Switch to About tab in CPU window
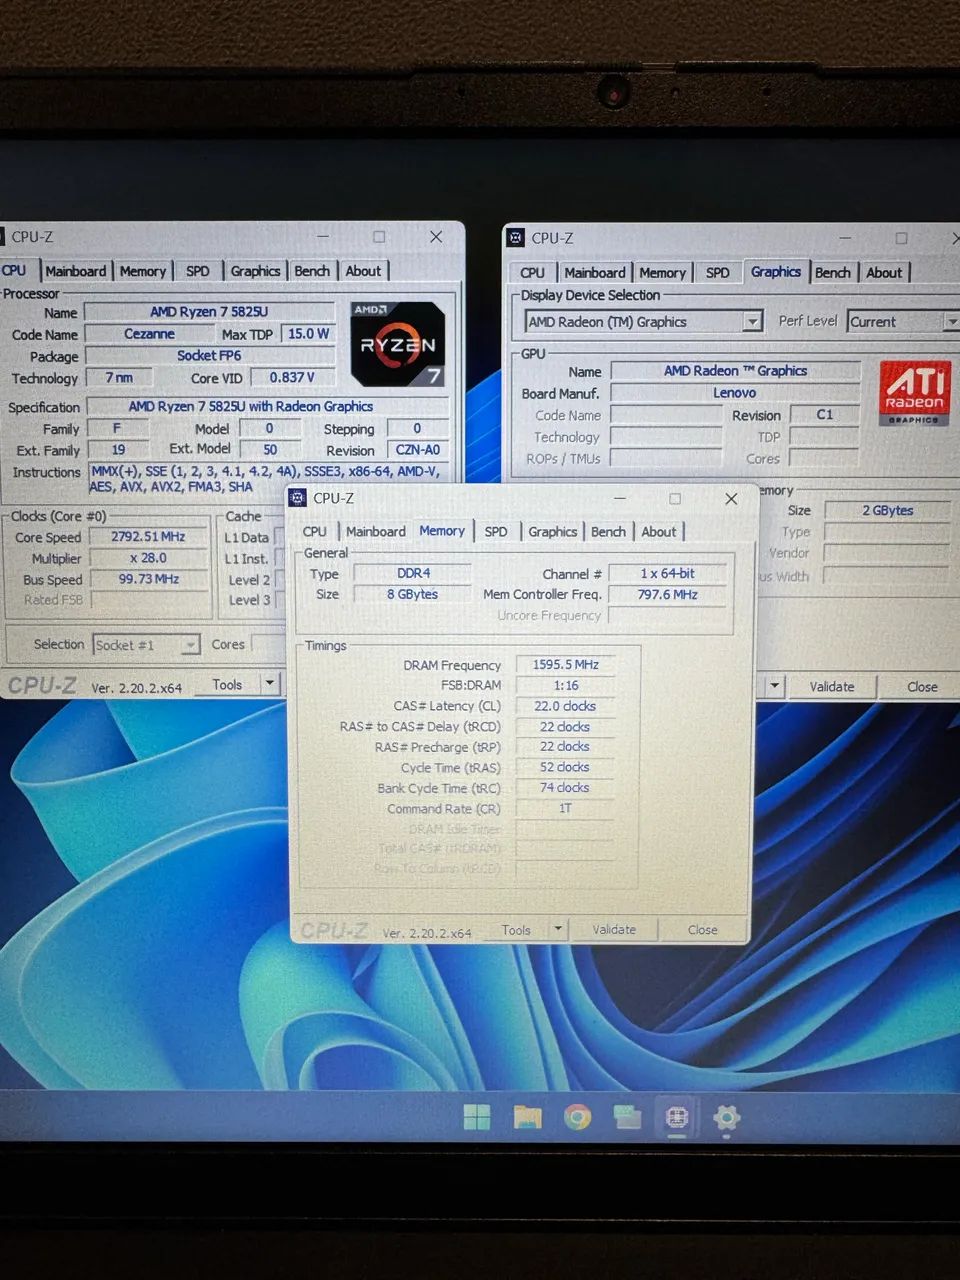Image resolution: width=960 pixels, height=1280 pixels. pos(363,271)
